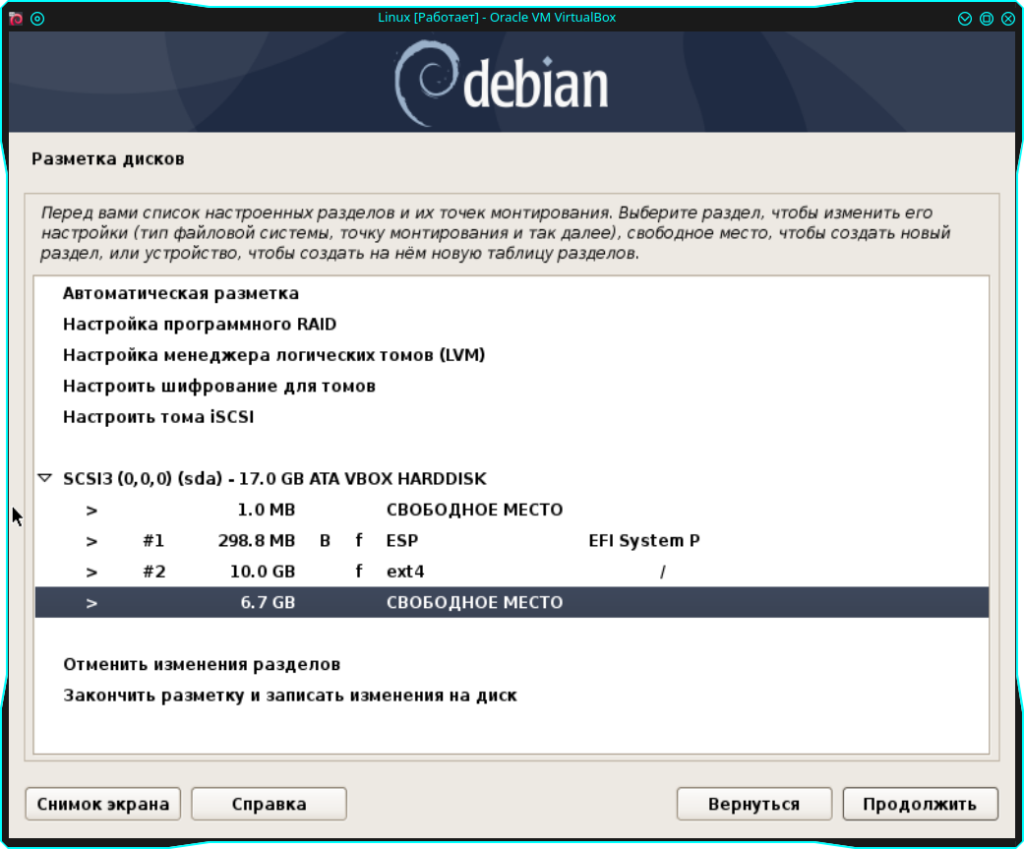Collapse the SCSI3 (sda) disk triangle
The height and width of the screenshot is (849, 1024).
point(44,479)
